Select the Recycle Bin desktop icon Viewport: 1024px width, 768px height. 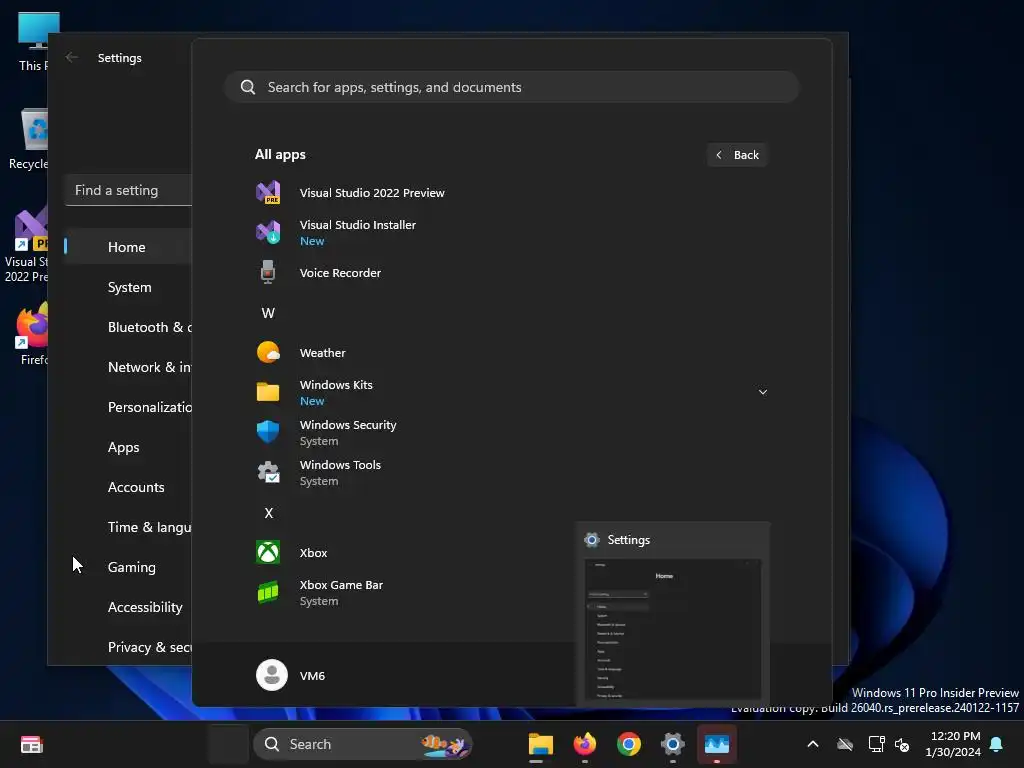tap(29, 138)
